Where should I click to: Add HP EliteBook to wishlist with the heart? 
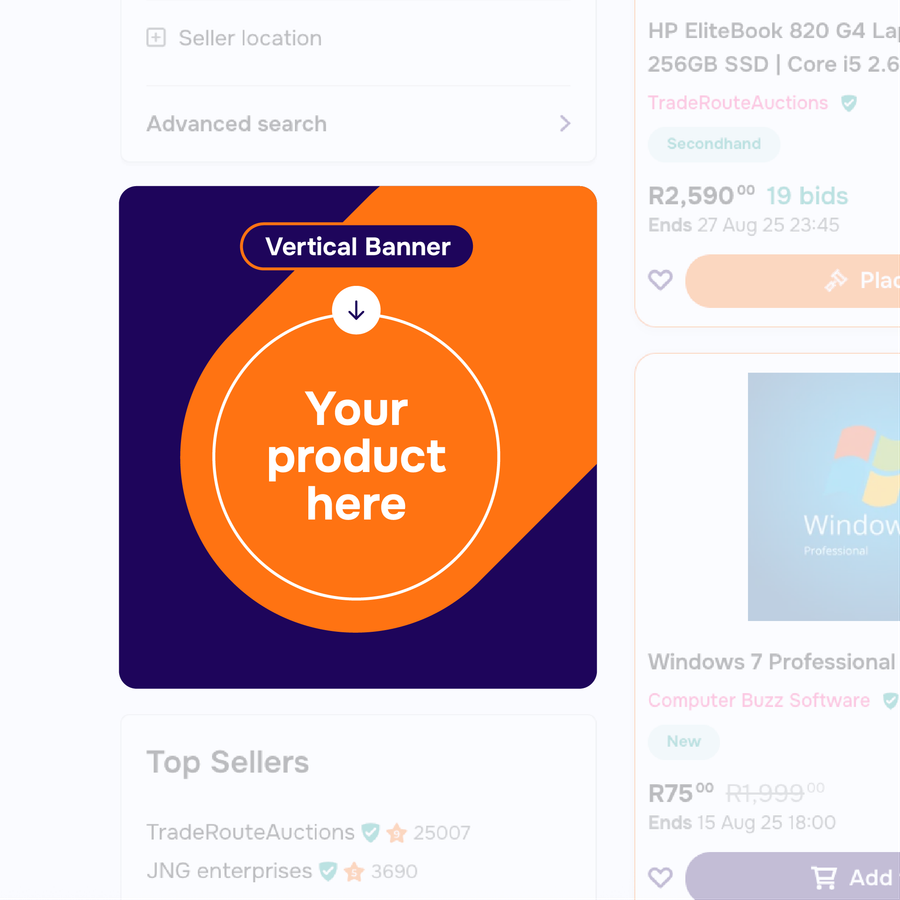click(660, 280)
